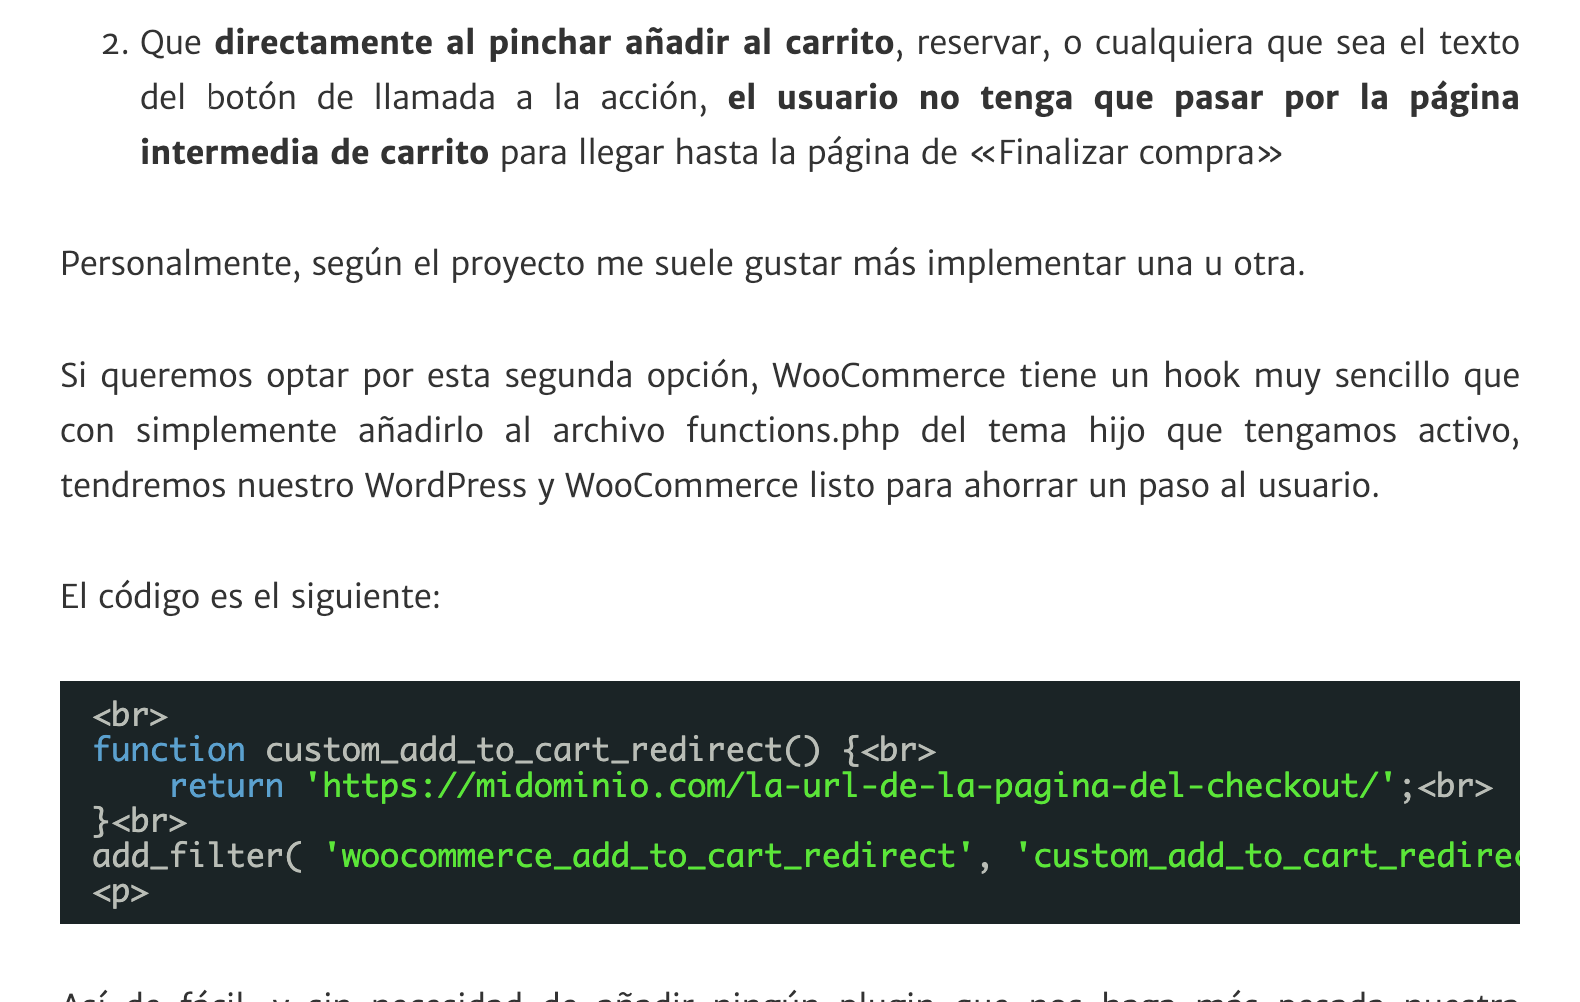The width and height of the screenshot is (1580, 1002).
Task: Click the bold phrase "el usuario no tenga que pasar"
Action: click(995, 98)
